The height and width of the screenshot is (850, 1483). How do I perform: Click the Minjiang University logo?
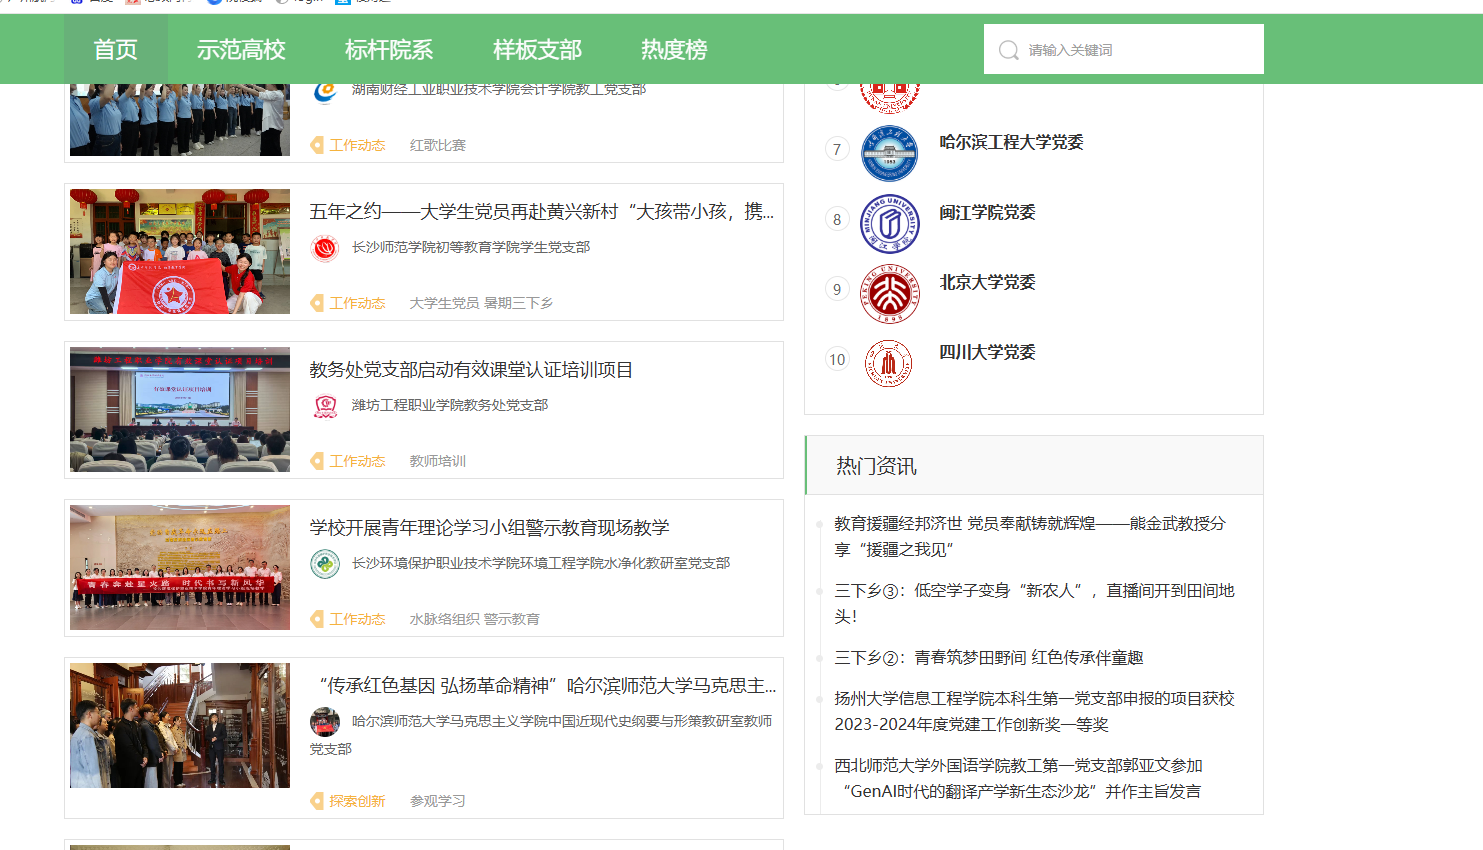889,224
